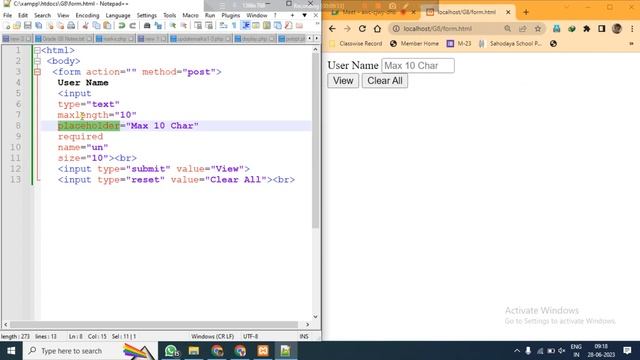Toggle Show All Characters pilcrow icon
Viewport: 640px width, 360px height.
point(234,26)
